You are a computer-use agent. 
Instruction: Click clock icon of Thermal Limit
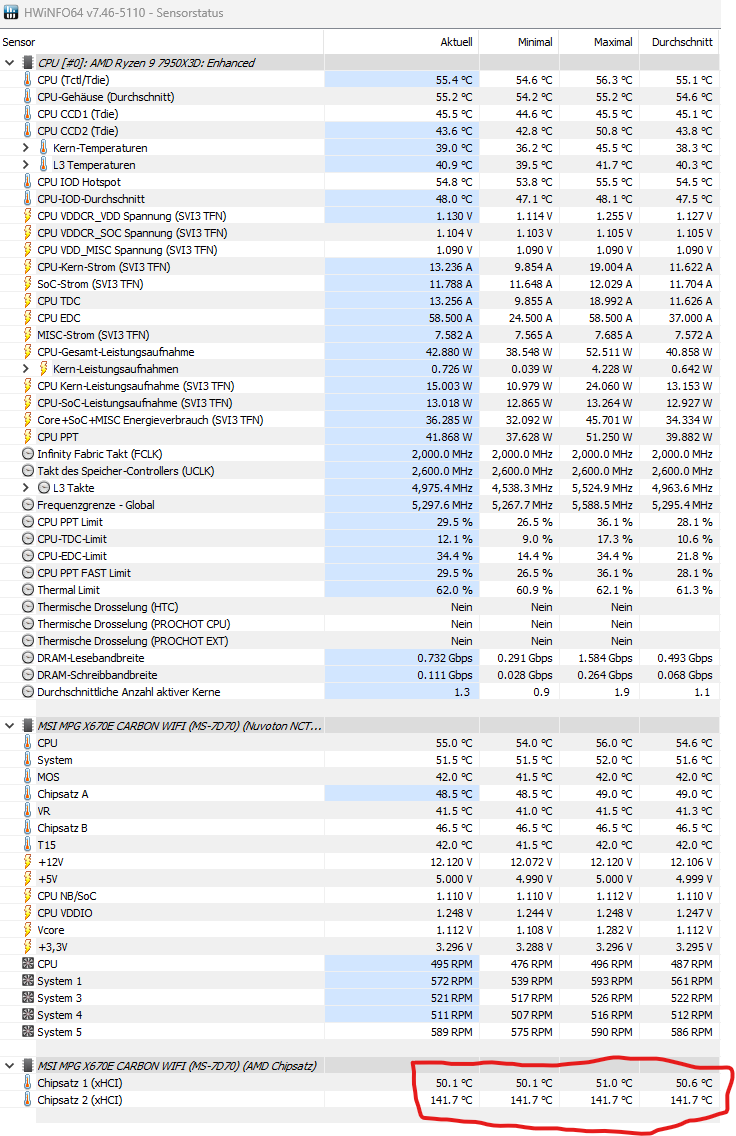coord(28,590)
